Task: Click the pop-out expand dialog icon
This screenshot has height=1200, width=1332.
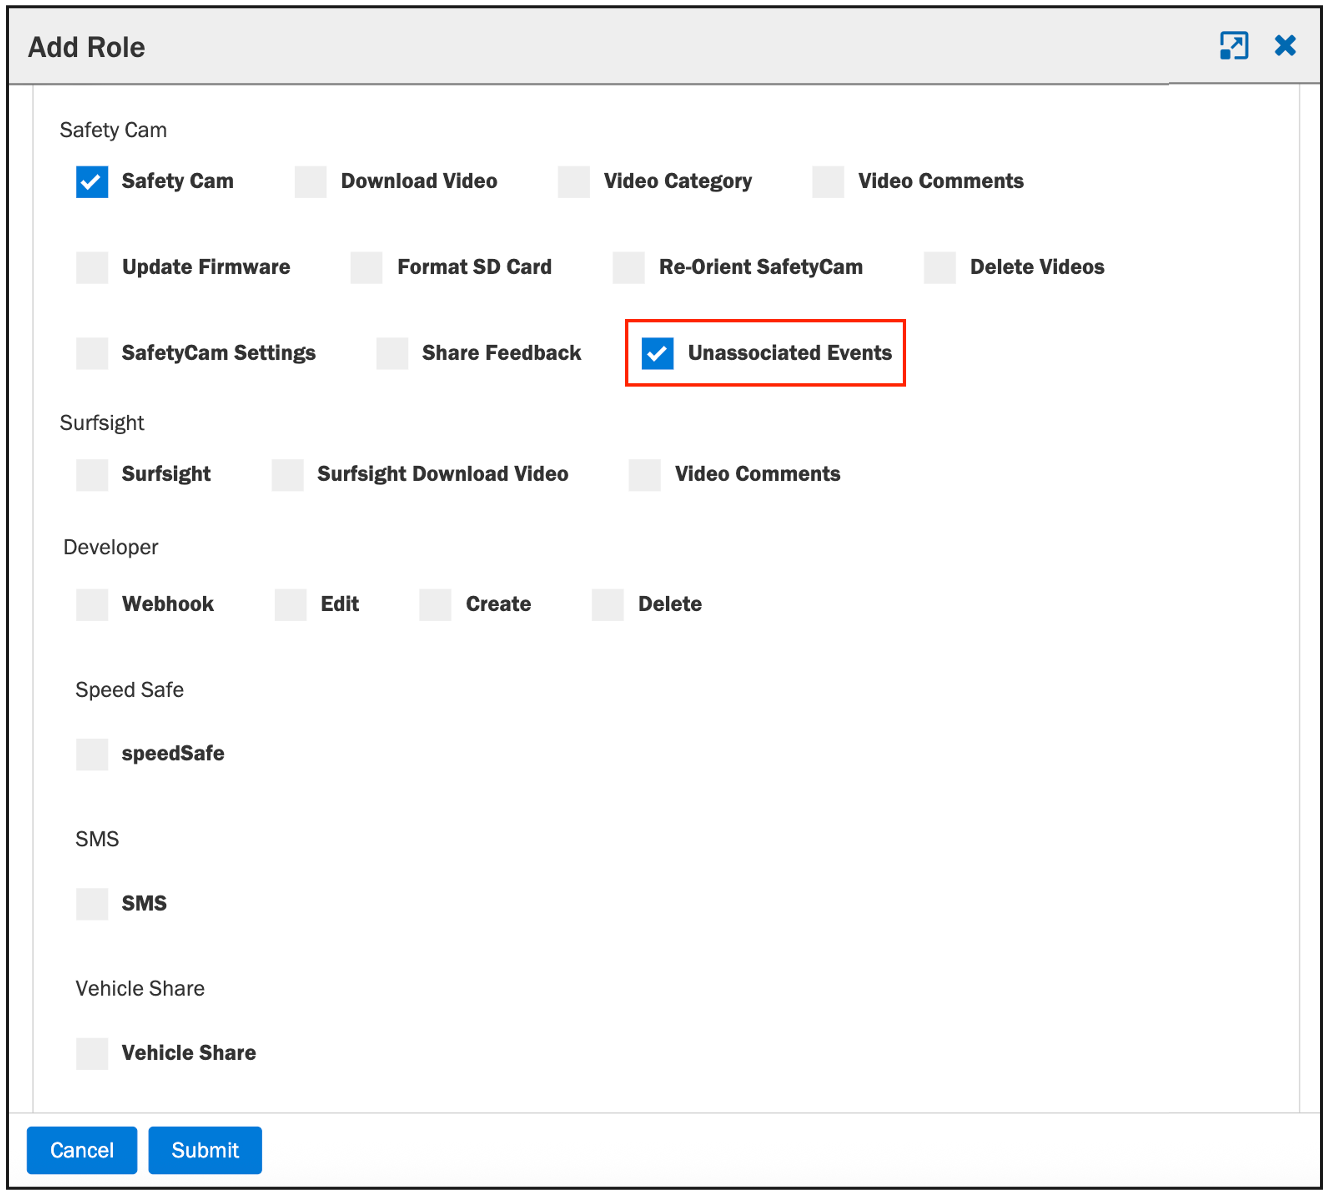Action: [1234, 46]
